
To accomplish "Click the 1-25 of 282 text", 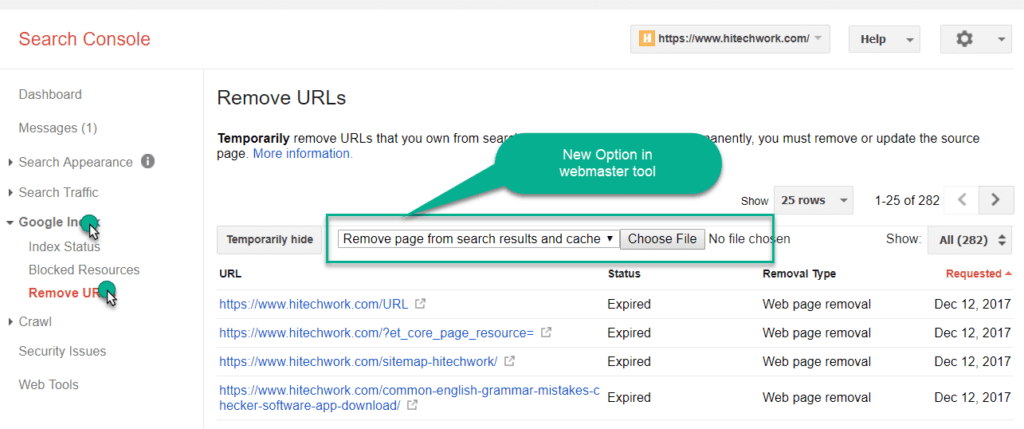I will click(x=907, y=200).
